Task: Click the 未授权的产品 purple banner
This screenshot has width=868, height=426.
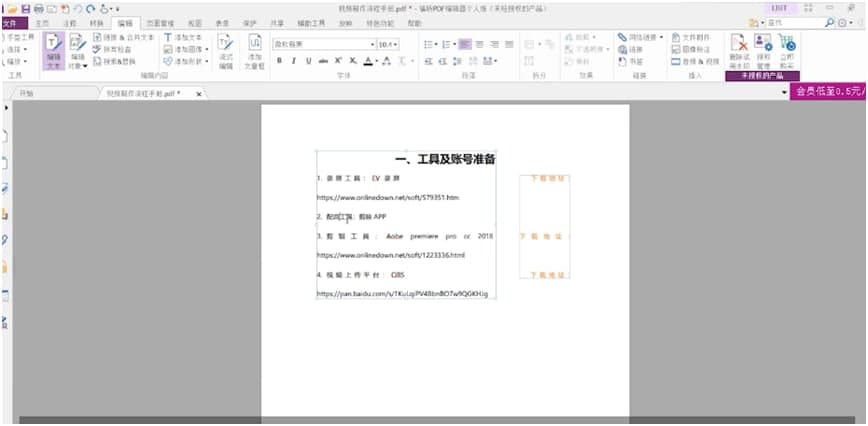Action: [x=762, y=76]
